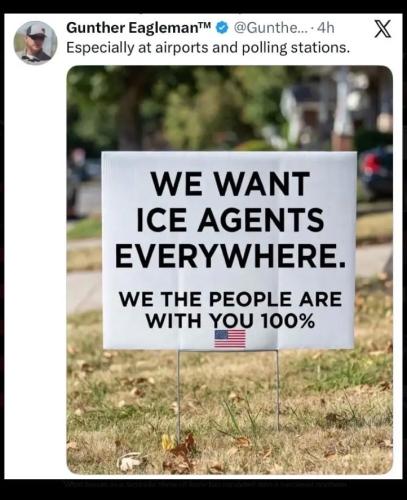Viewport: 407px width, 500px height.
Task: Click the 'WE WANT' line on the sign
Action: 230,184
